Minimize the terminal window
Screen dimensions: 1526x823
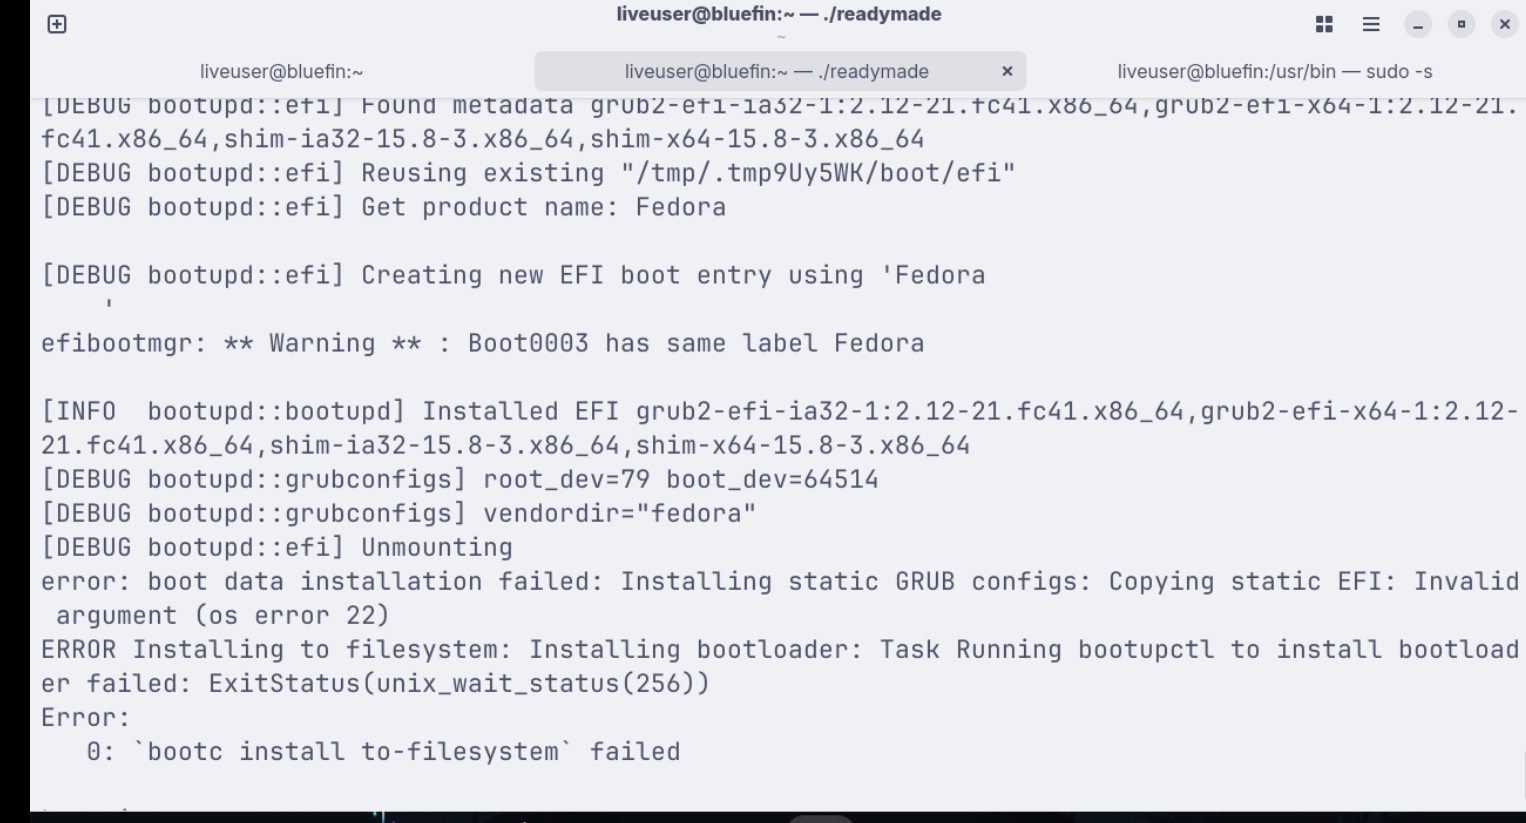(1417, 24)
